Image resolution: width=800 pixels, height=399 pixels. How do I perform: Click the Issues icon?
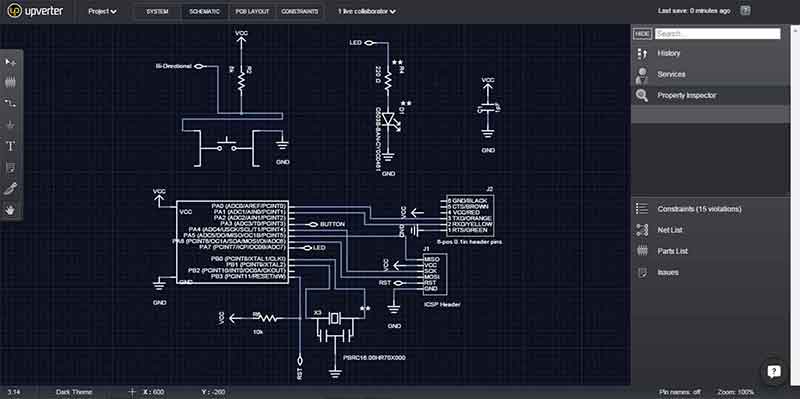click(642, 272)
